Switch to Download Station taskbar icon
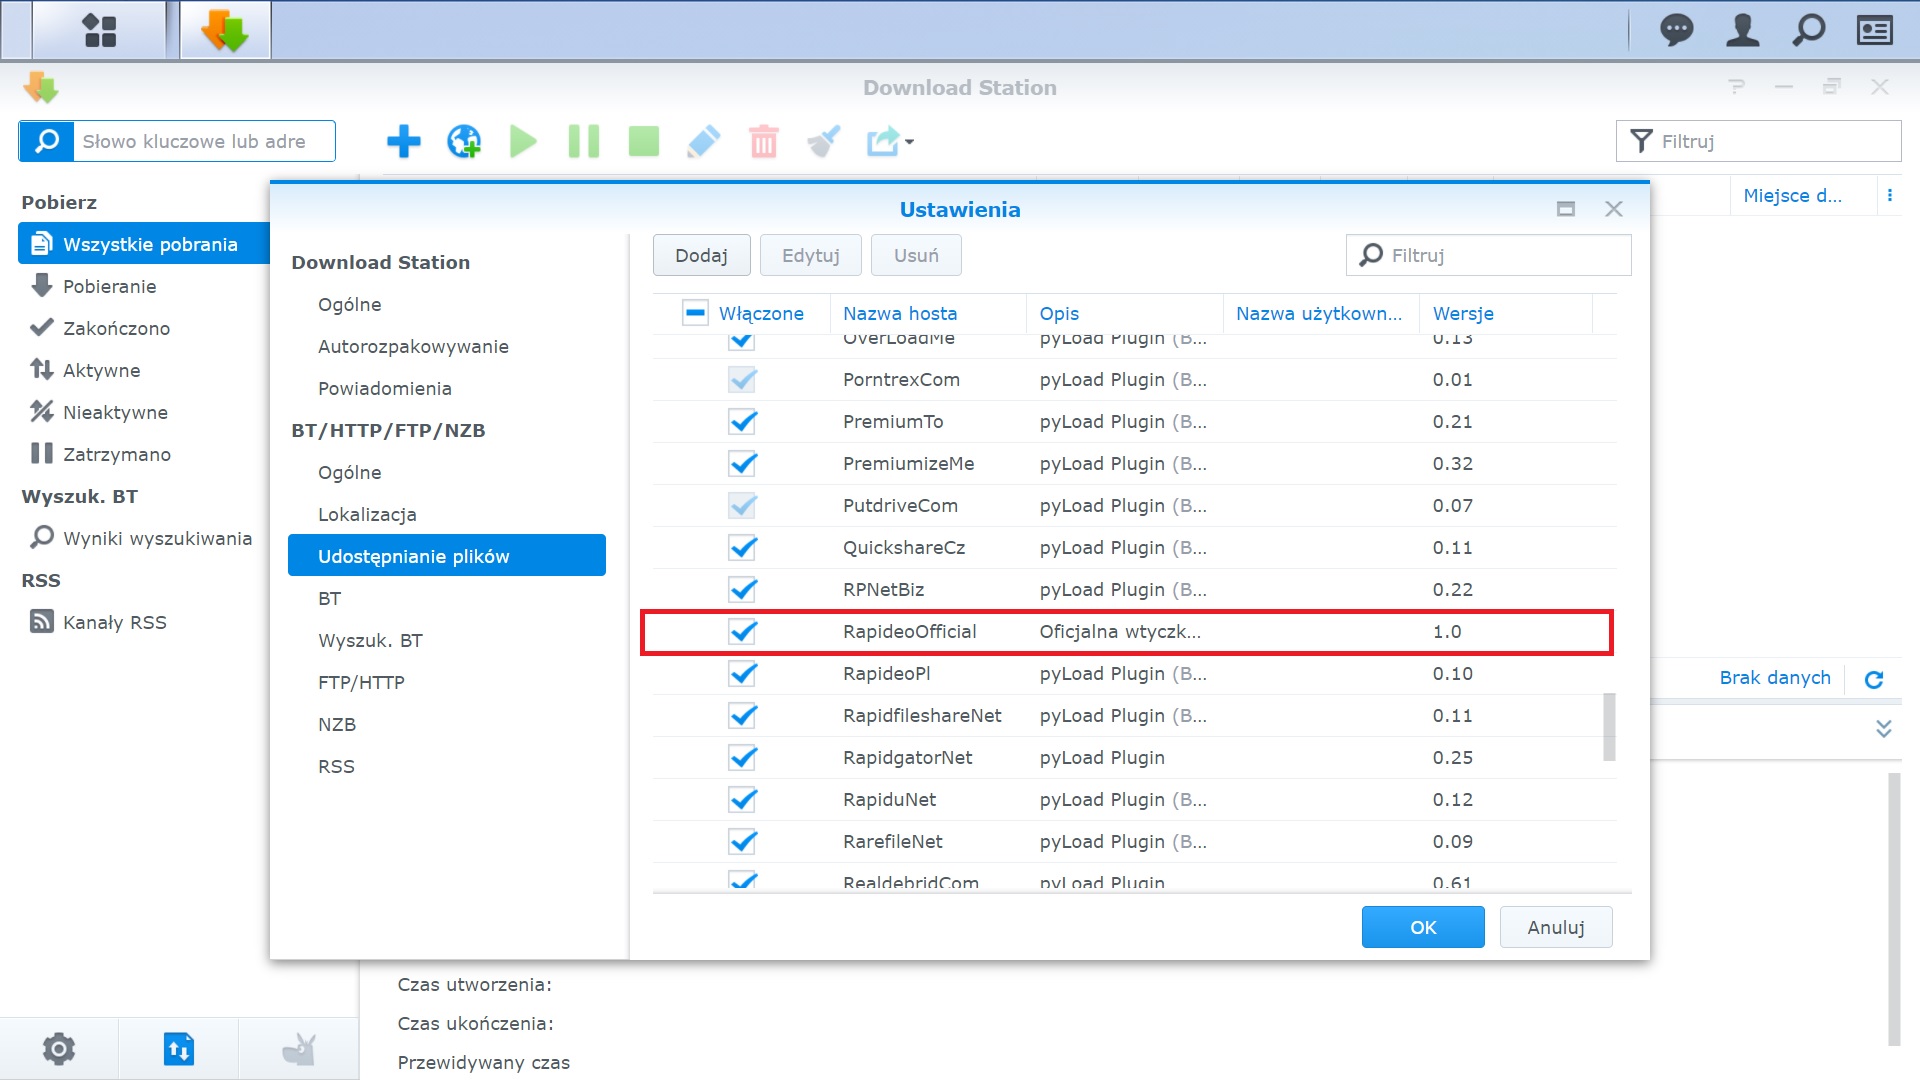The image size is (1920, 1080). point(225,30)
